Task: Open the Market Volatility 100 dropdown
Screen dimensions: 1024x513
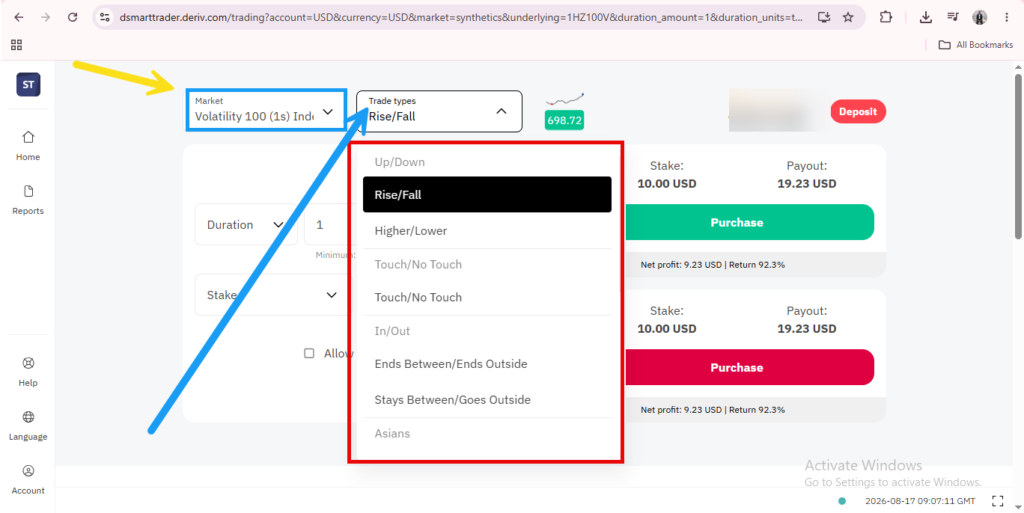Action: tap(265, 110)
